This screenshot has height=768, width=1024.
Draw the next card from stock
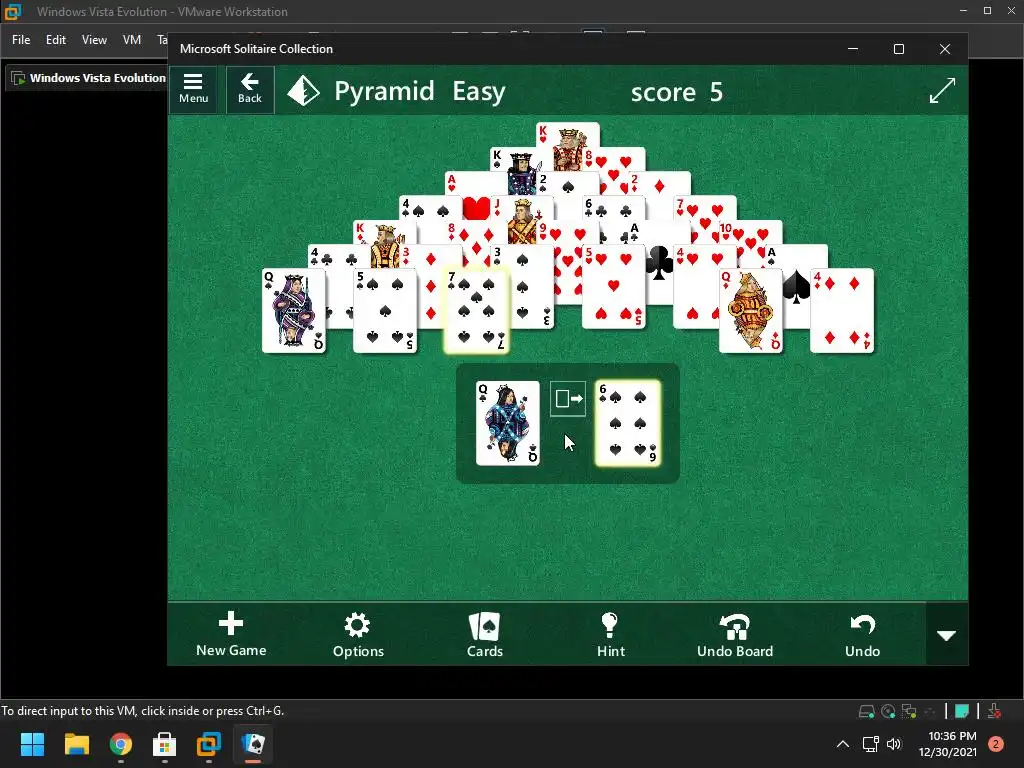click(568, 398)
